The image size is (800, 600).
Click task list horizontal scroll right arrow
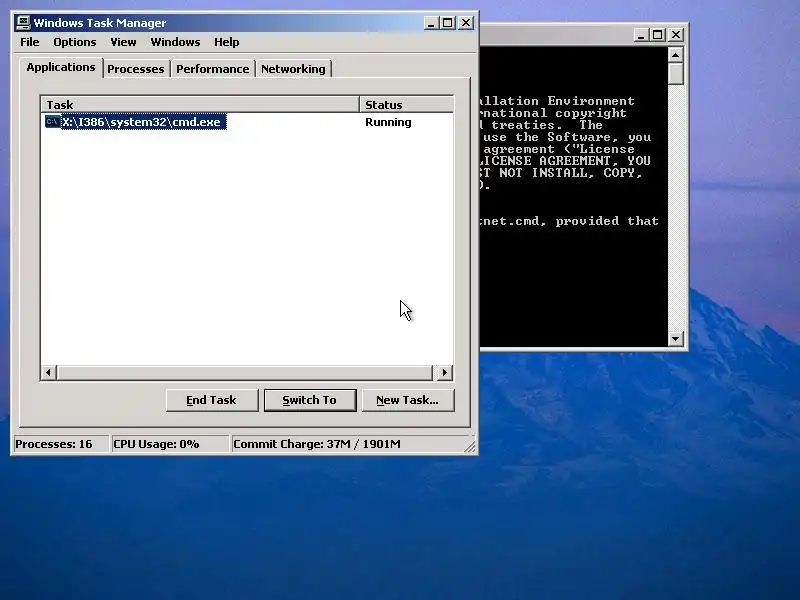(445, 372)
